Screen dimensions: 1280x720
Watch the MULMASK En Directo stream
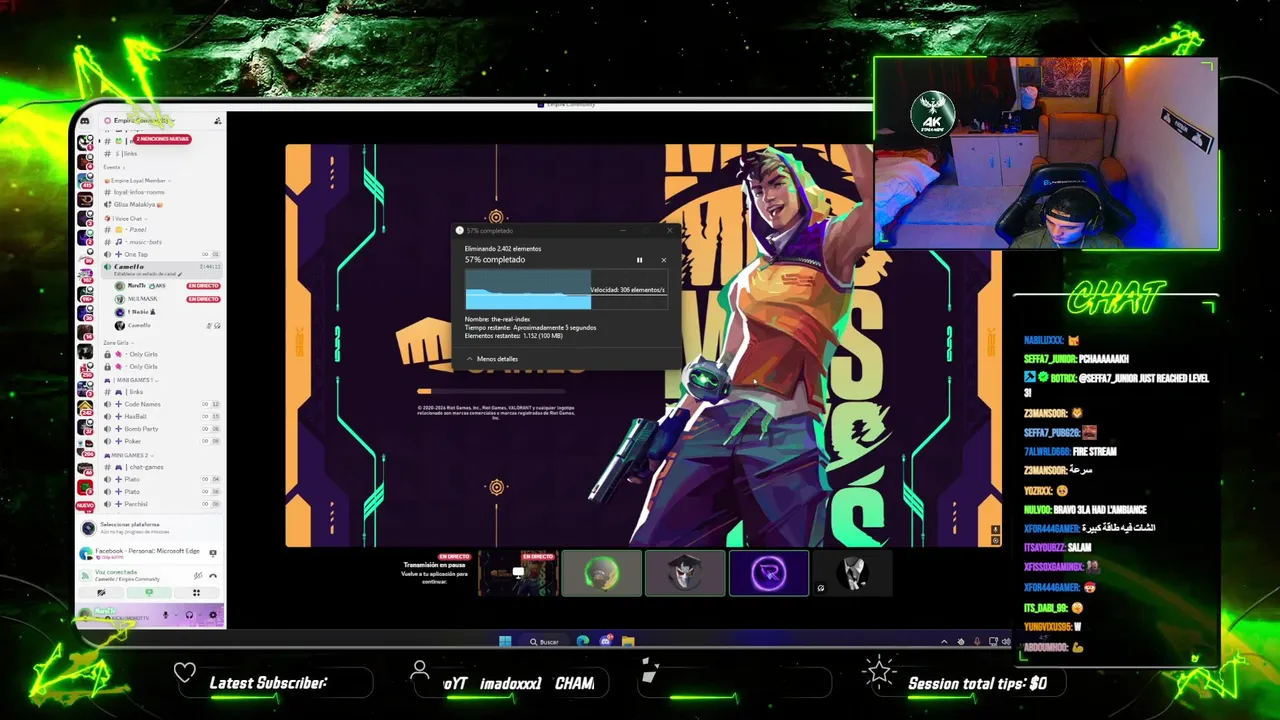[203, 299]
